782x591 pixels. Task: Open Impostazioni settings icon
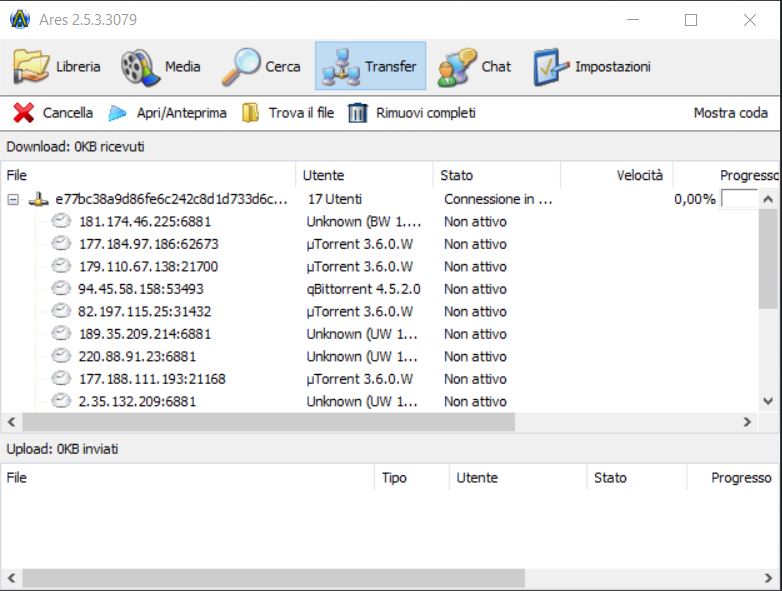551,67
